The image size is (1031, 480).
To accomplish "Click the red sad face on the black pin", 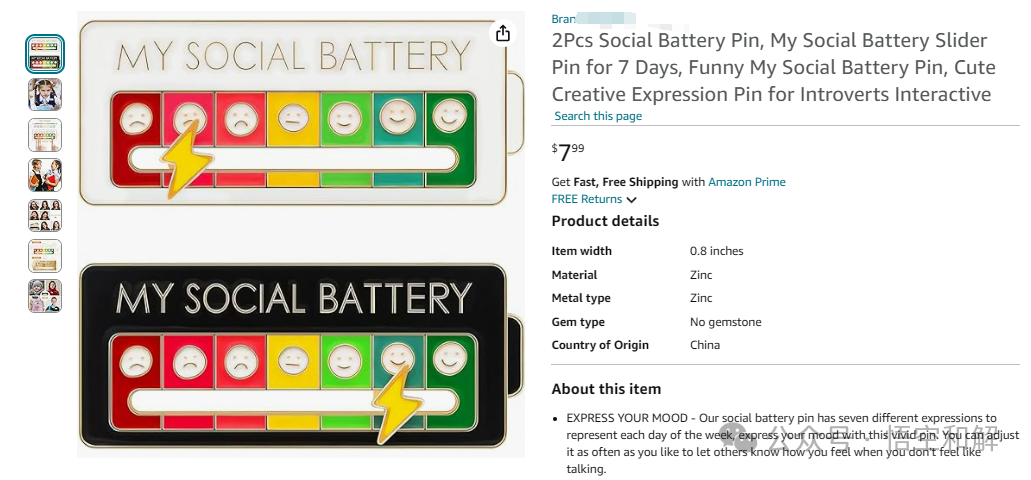I will click(136, 362).
